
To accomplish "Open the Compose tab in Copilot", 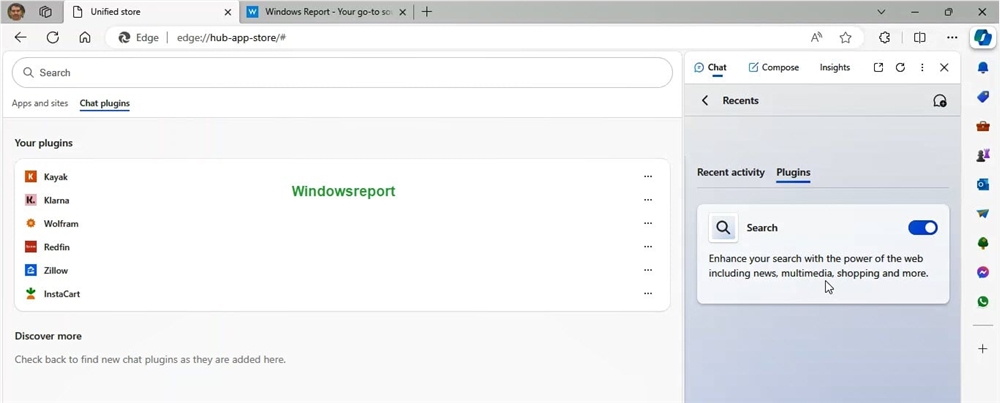I will 773,68.
